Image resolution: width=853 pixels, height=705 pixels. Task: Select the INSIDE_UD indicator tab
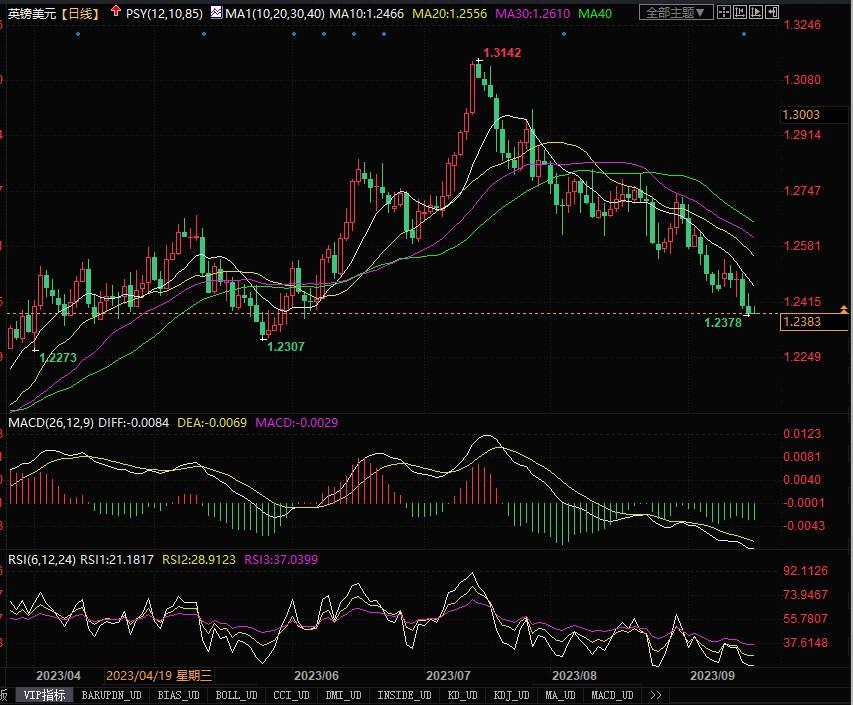(404, 695)
